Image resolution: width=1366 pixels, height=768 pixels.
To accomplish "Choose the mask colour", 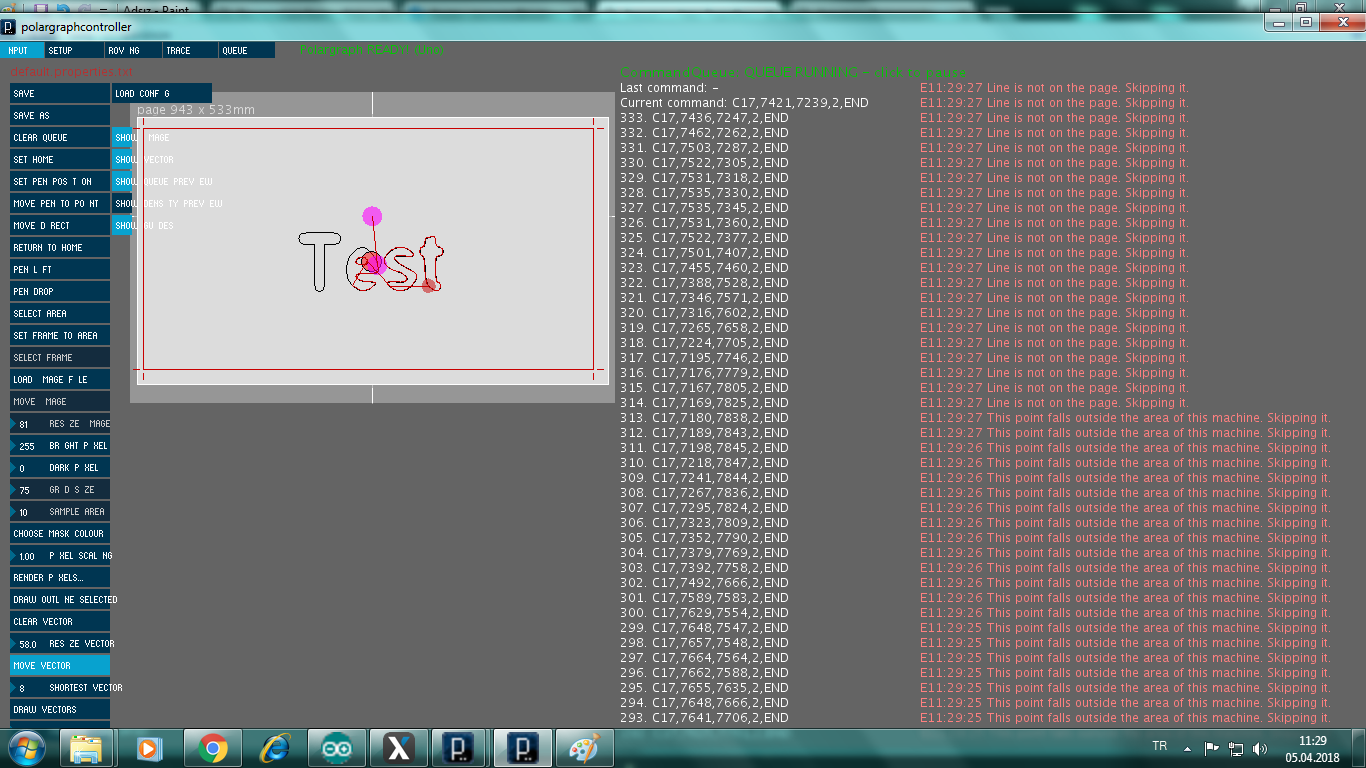I will point(60,534).
